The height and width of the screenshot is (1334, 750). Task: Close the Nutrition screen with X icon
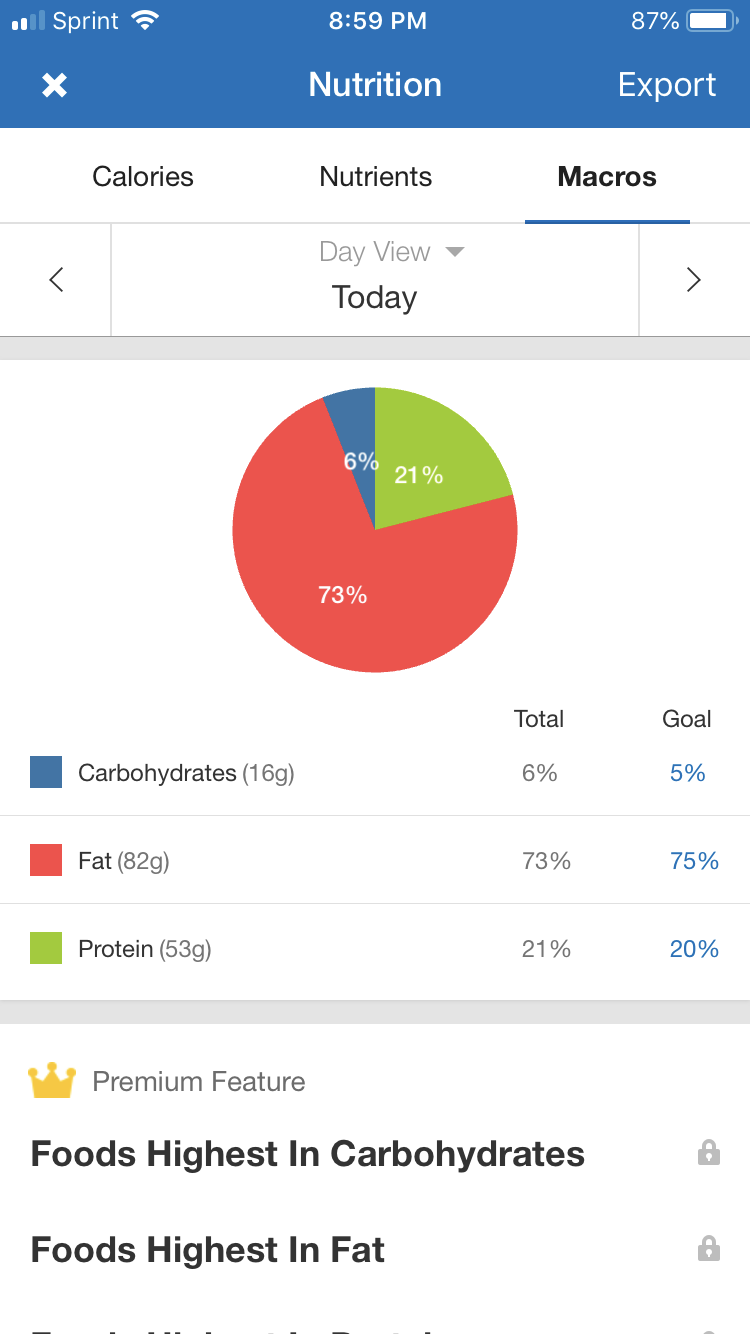click(x=54, y=85)
